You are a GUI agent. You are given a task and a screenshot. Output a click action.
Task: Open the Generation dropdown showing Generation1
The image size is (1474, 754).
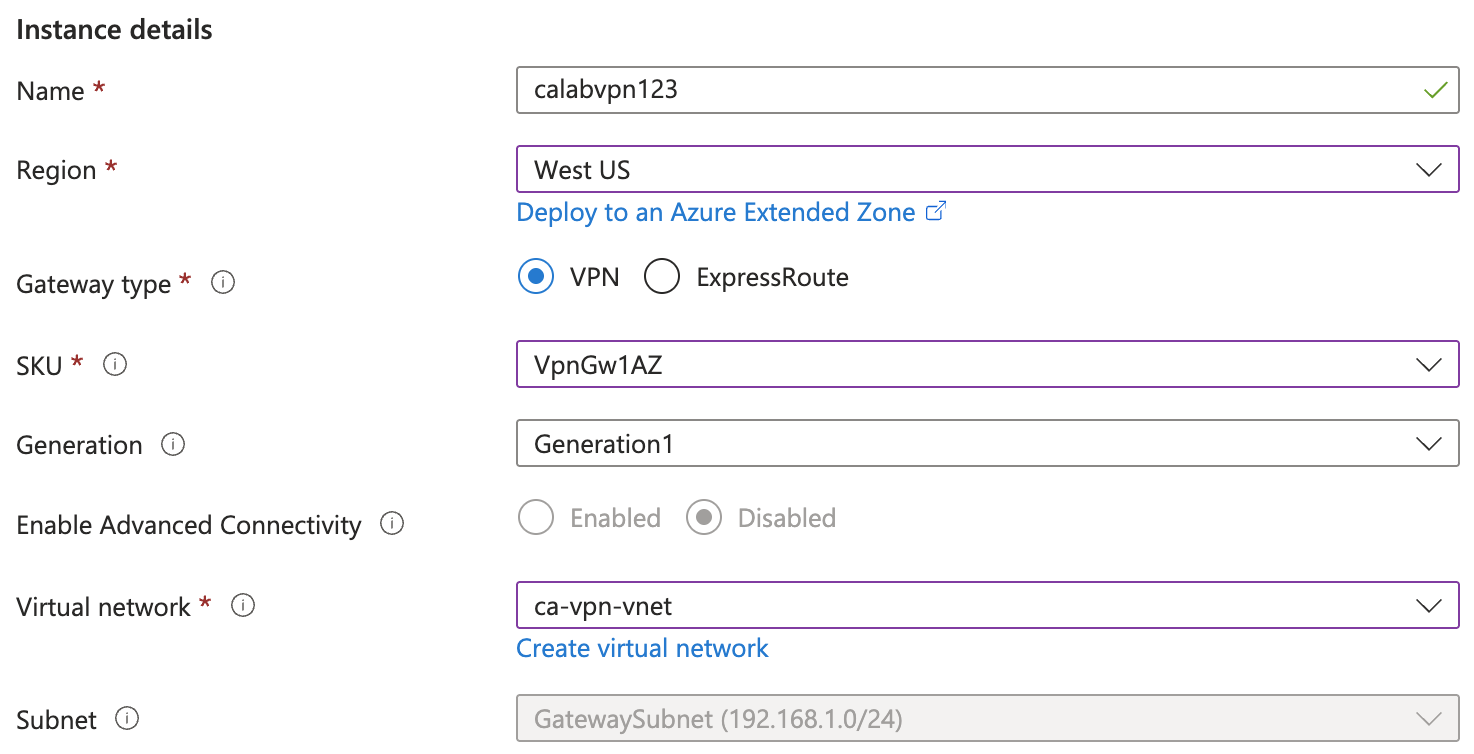[988, 444]
